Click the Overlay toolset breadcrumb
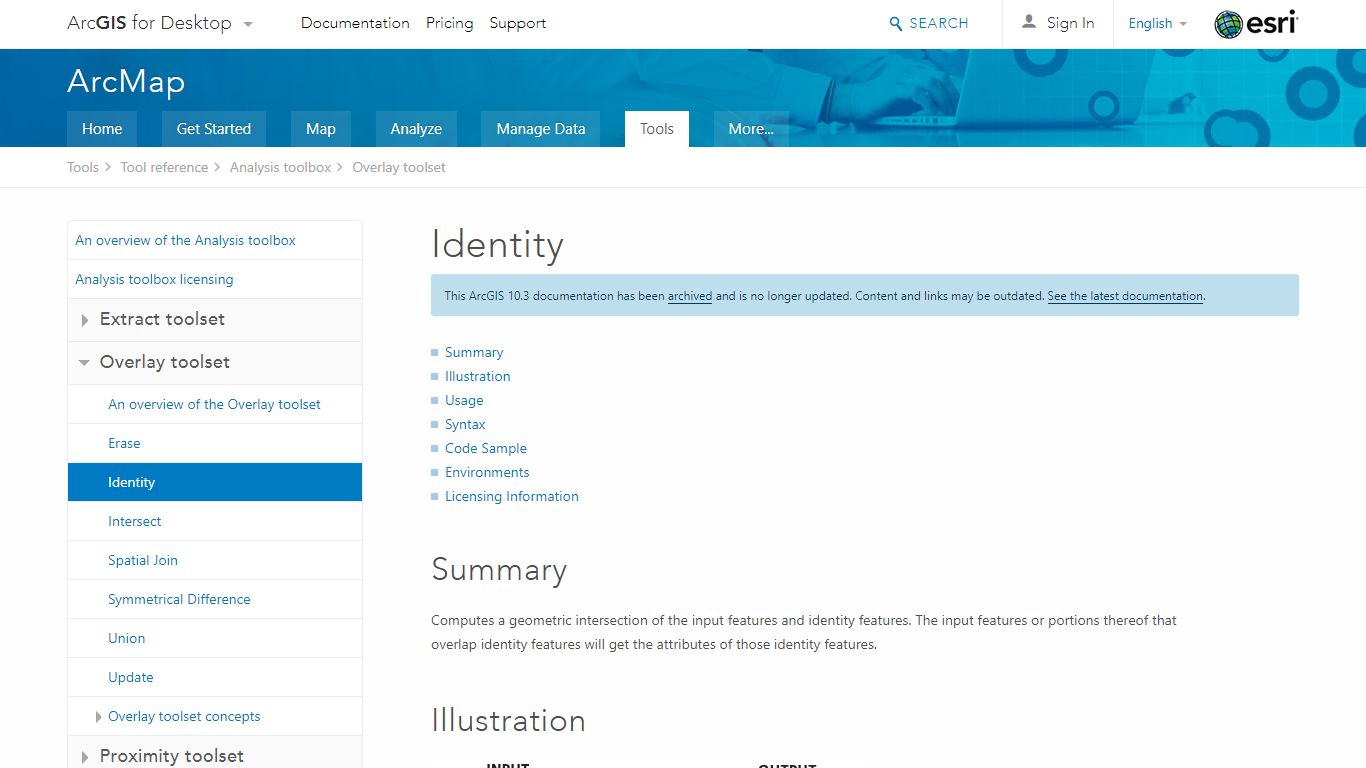1366x768 pixels. [x=399, y=167]
